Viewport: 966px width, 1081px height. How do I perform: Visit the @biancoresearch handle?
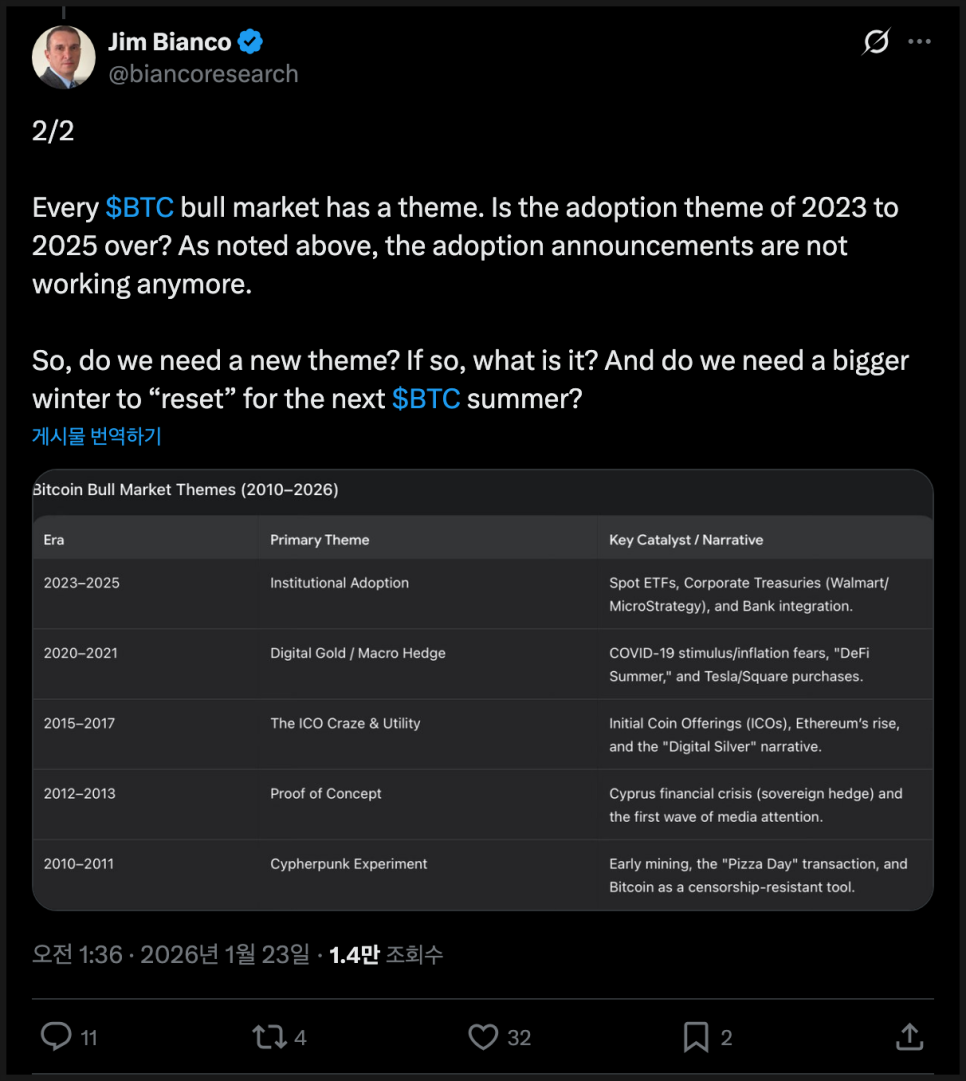(202, 74)
